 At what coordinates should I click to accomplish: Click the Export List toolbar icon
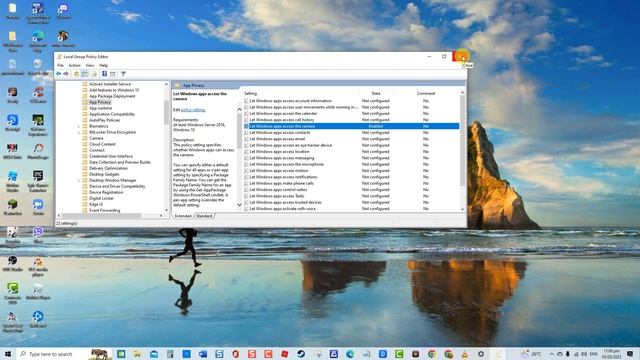(x=94, y=74)
